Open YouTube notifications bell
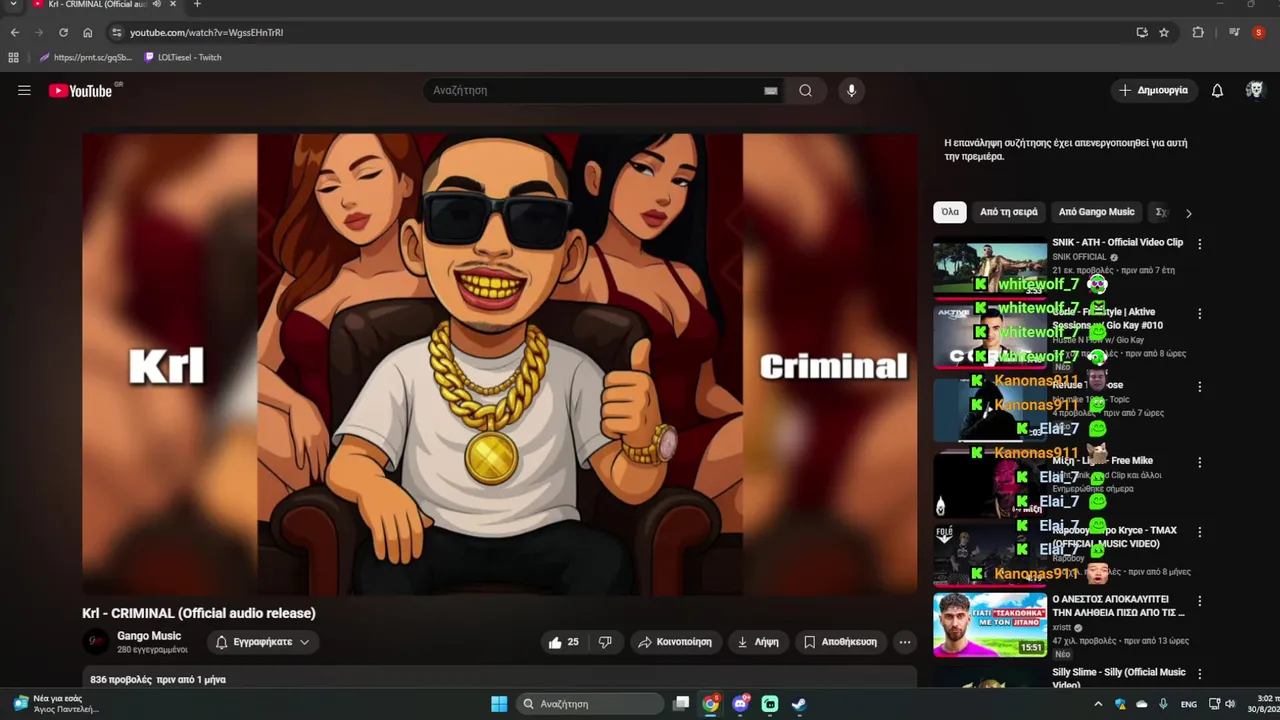Image resolution: width=1280 pixels, height=720 pixels. coord(1217,90)
